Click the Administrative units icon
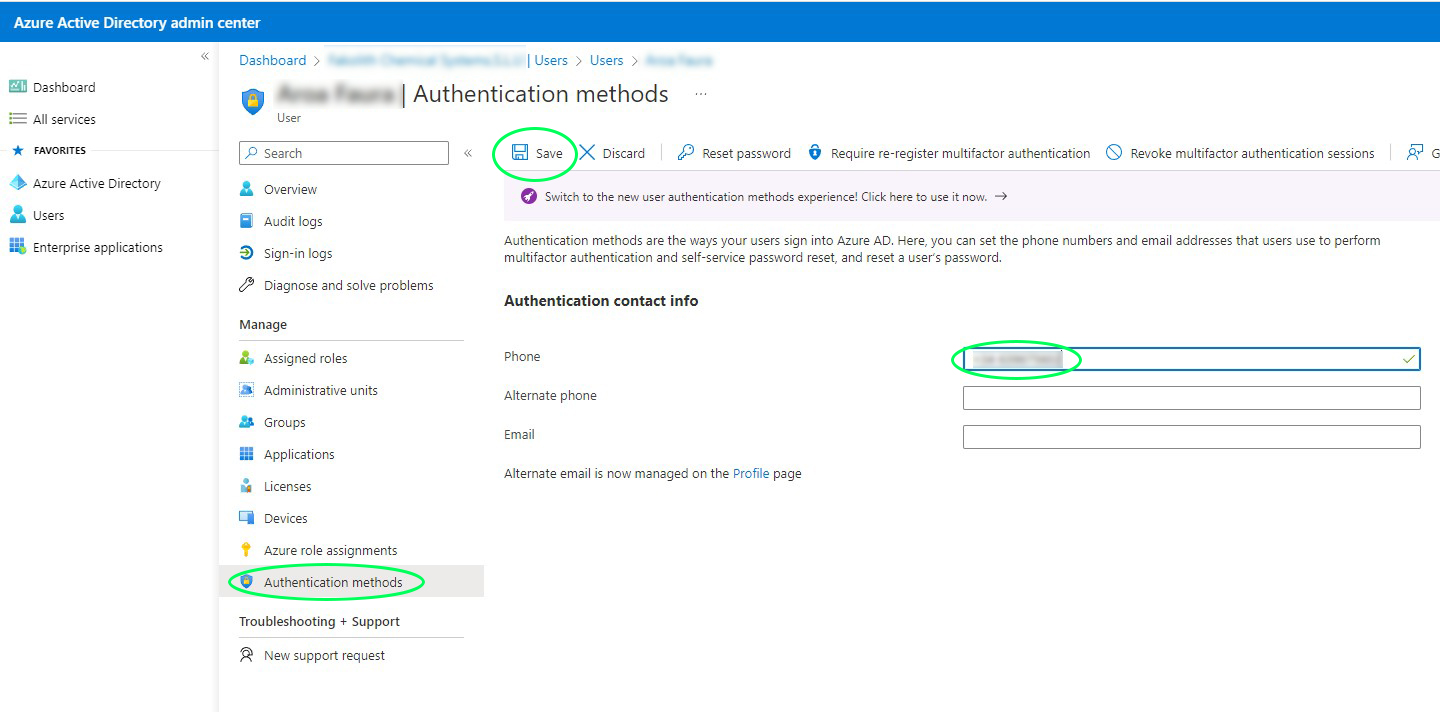Viewport: 1440px width, 712px height. point(247,390)
